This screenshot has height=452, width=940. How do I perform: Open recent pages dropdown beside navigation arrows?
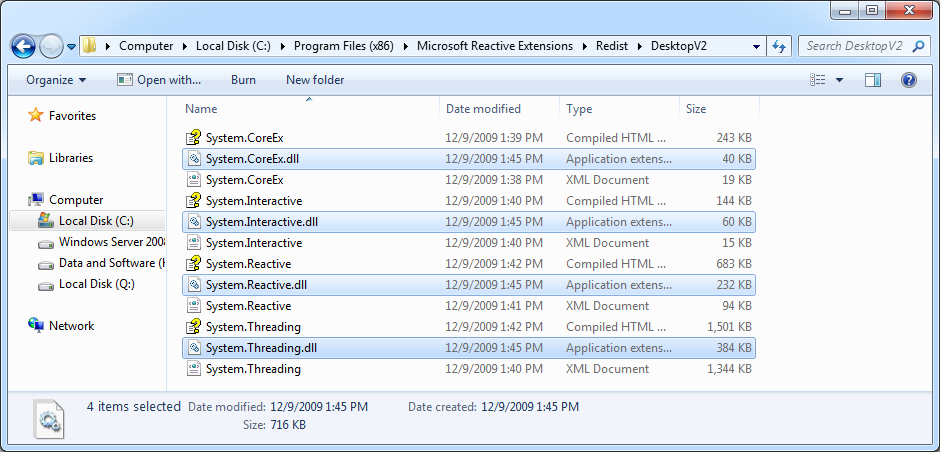(71, 47)
